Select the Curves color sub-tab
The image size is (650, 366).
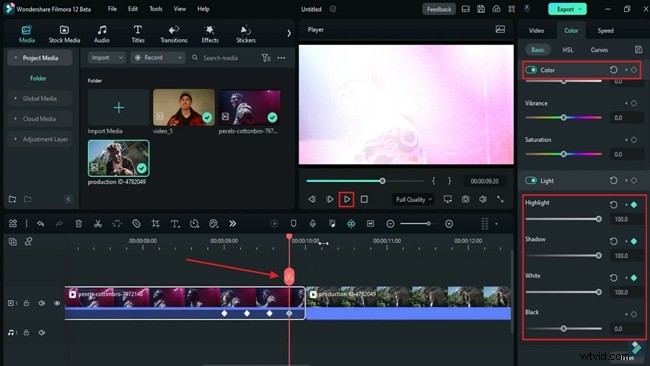(x=599, y=50)
